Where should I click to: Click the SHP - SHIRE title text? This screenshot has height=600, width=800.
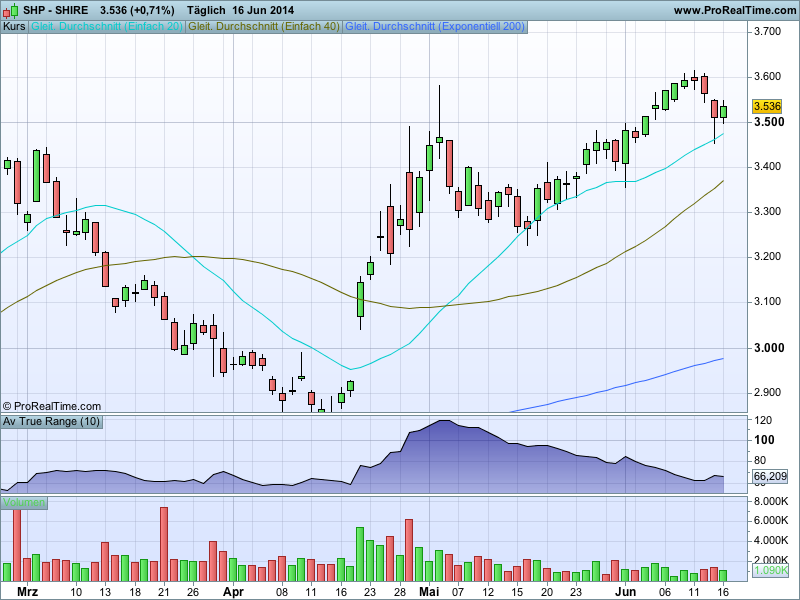56,10
